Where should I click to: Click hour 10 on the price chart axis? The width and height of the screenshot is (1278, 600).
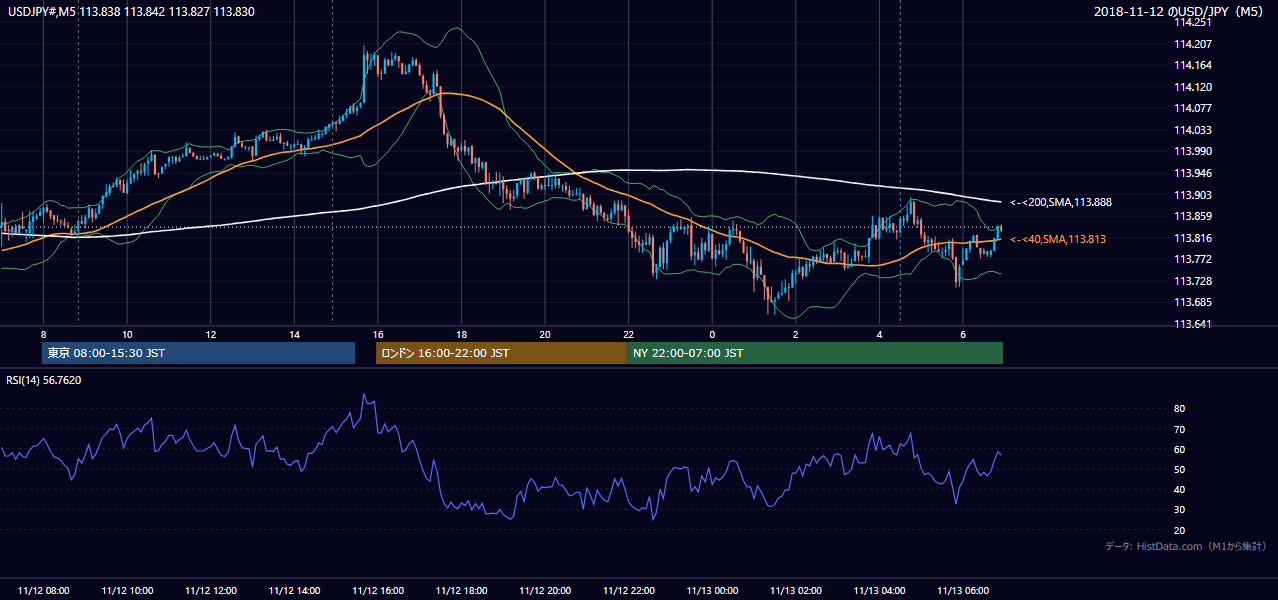click(x=127, y=333)
